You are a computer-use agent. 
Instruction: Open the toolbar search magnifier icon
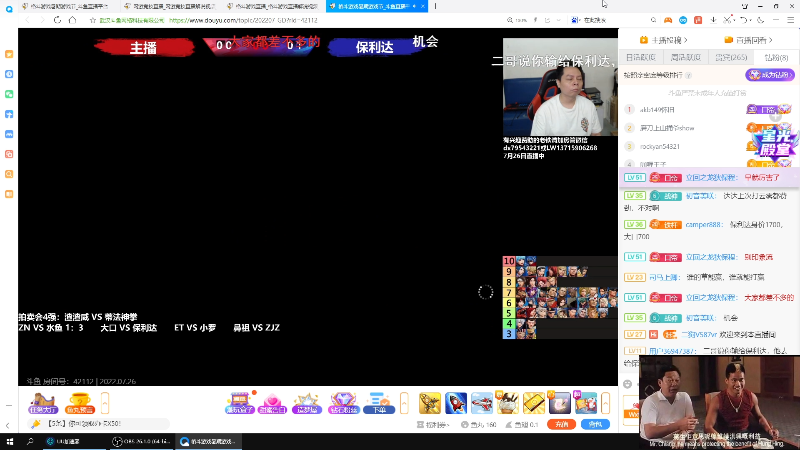click(653, 20)
